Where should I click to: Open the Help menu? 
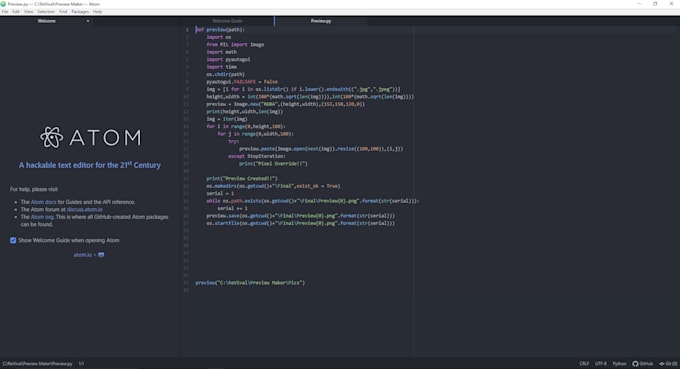coord(98,12)
